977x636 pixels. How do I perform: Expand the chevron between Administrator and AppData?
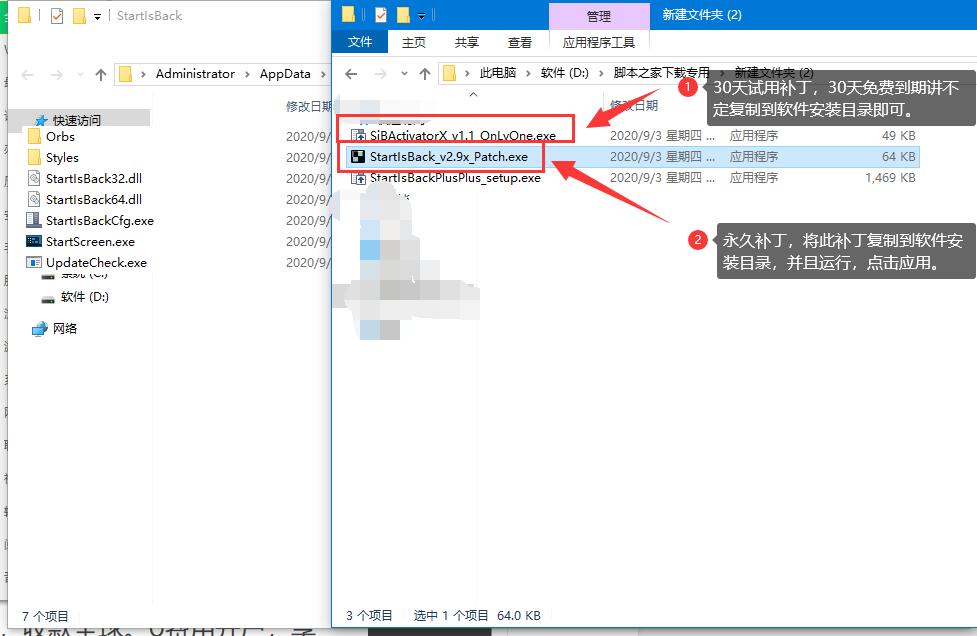coord(247,75)
